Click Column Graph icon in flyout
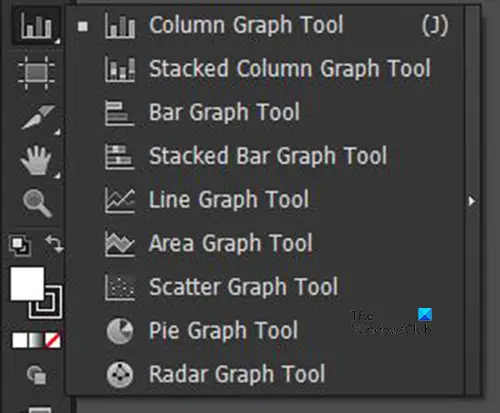This screenshot has width=500, height=413. (120, 25)
